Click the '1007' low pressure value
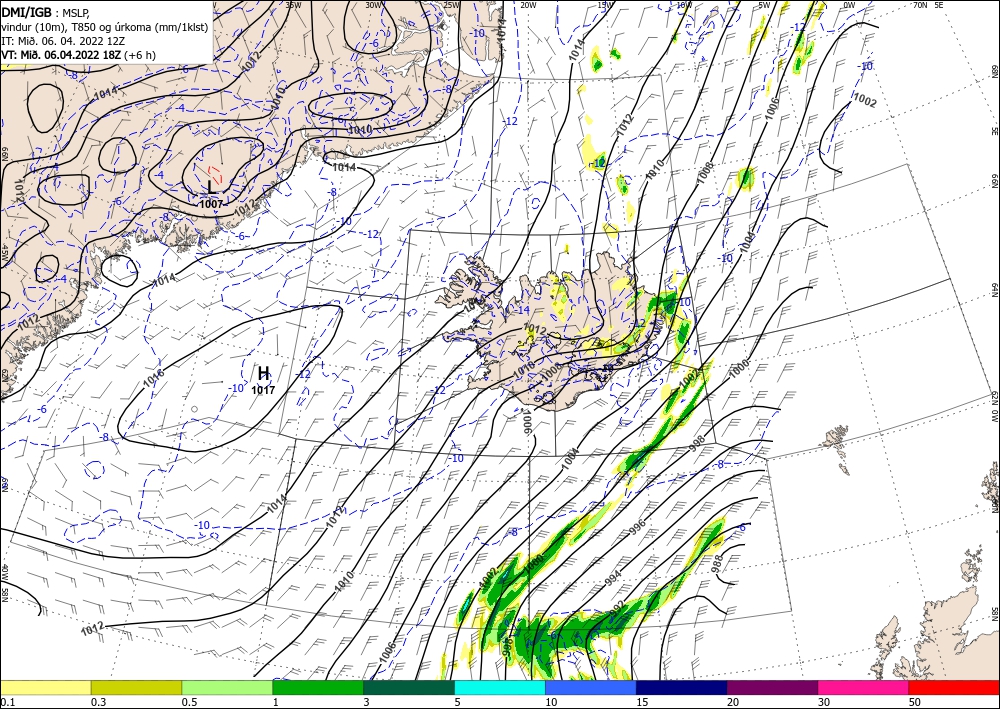 click(211, 204)
